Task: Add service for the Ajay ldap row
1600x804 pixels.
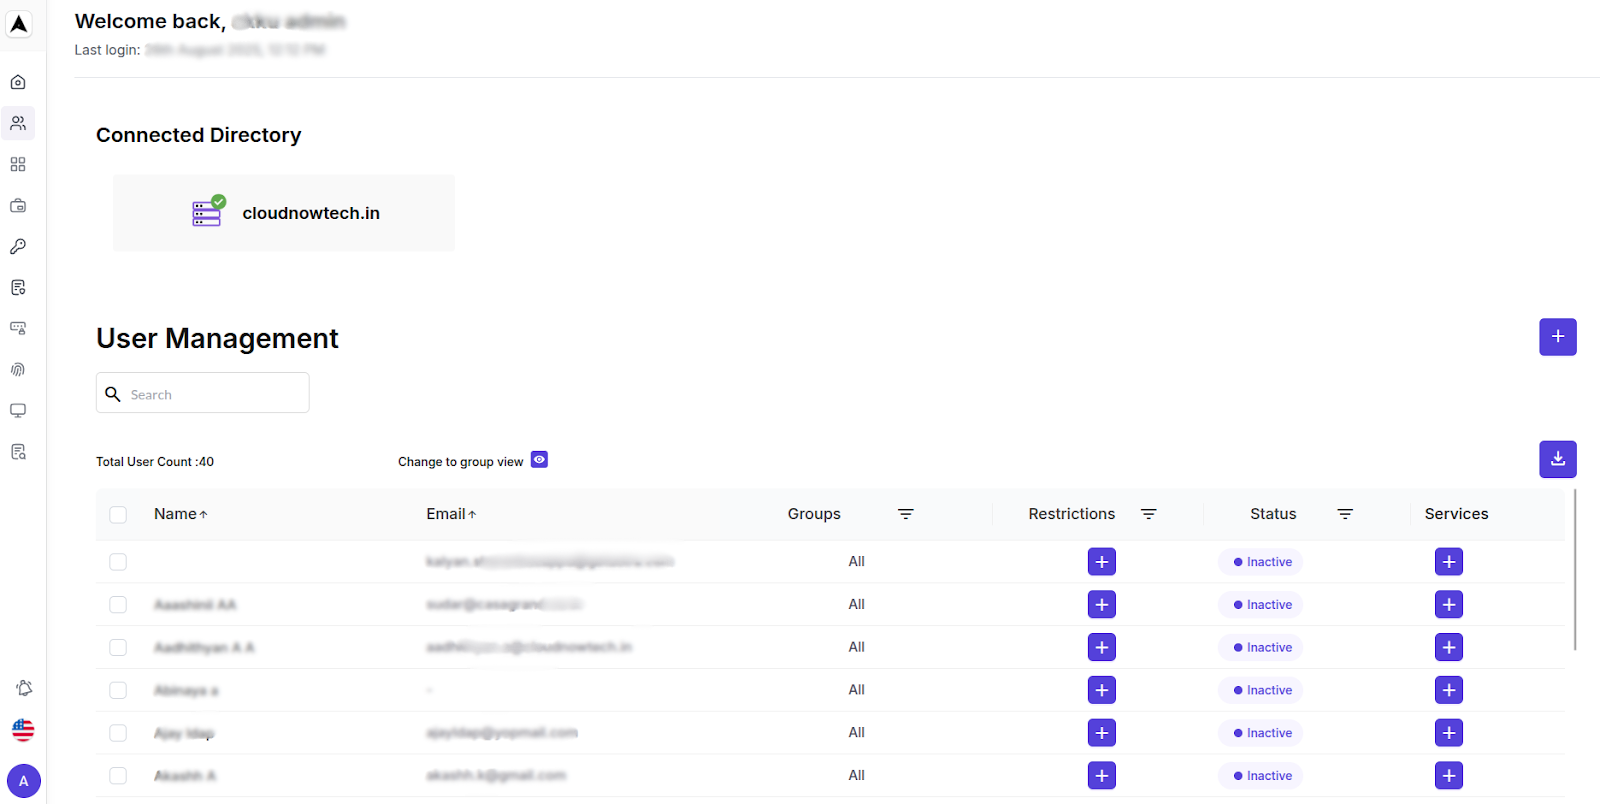Action: pos(1449,733)
